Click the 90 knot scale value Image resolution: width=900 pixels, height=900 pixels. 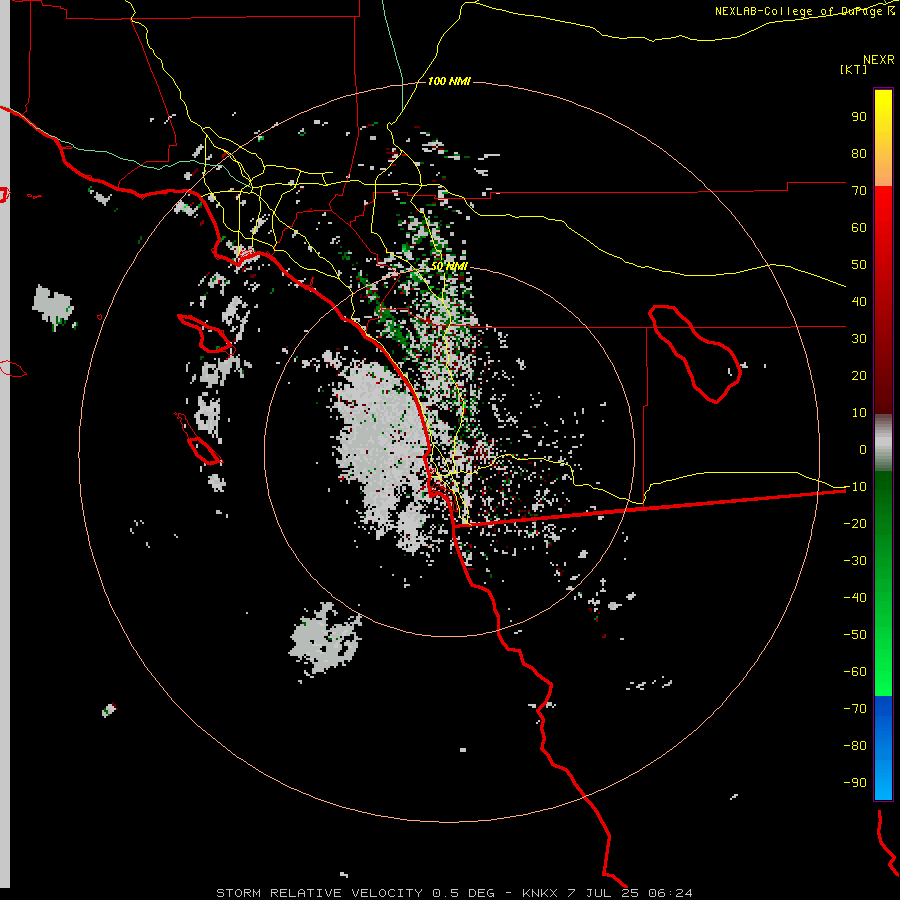tap(859, 117)
